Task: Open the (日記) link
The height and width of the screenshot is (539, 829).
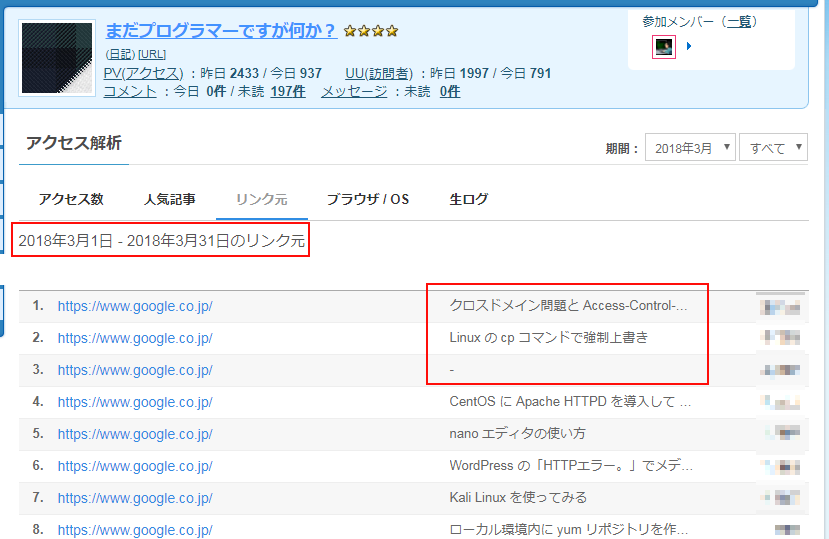Action: pyautogui.click(x=120, y=54)
